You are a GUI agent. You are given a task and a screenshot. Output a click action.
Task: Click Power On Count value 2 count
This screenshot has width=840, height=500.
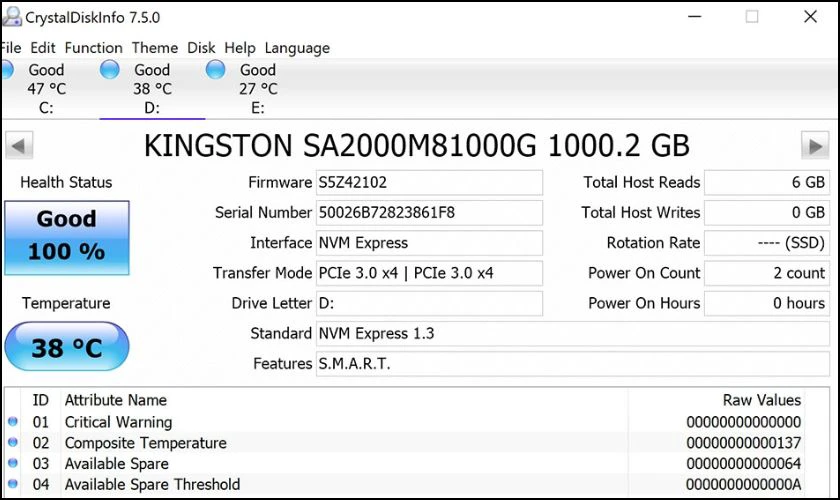767,273
